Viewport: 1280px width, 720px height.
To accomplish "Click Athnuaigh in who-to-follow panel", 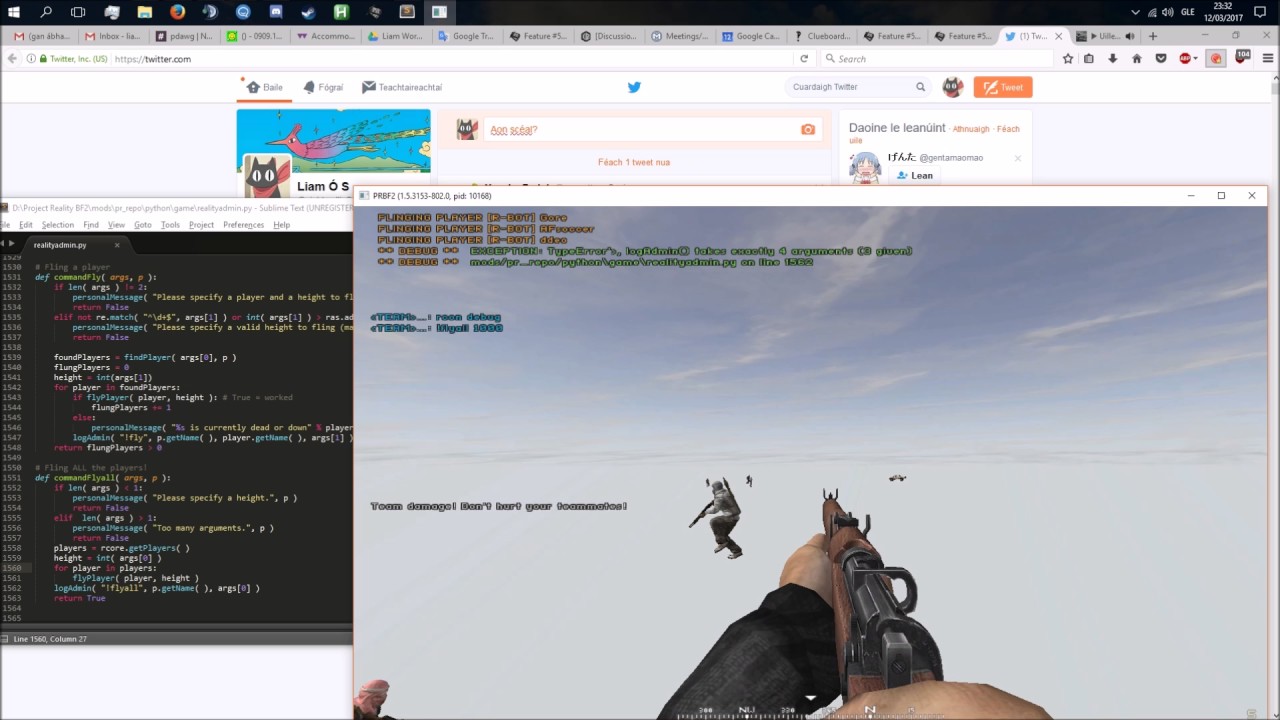I will (x=970, y=129).
